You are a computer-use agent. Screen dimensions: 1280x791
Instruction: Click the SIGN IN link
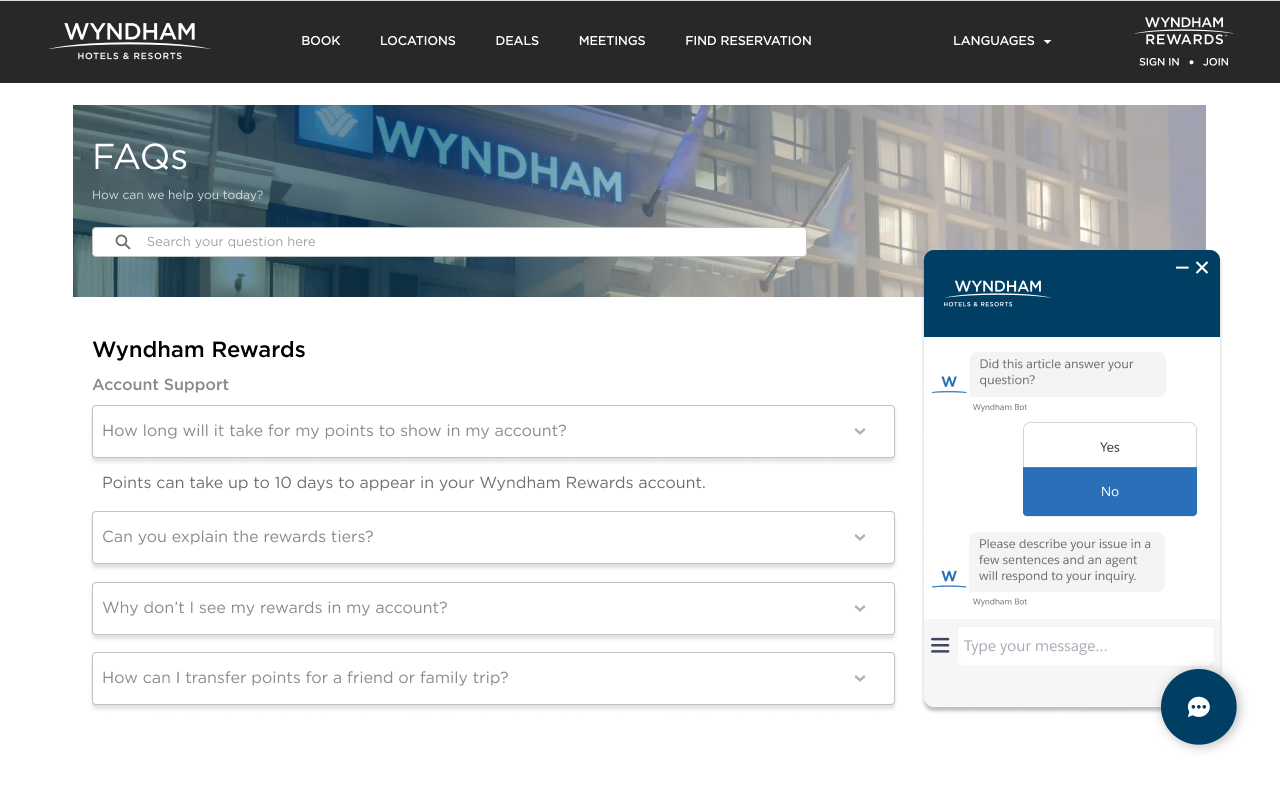coord(1159,62)
